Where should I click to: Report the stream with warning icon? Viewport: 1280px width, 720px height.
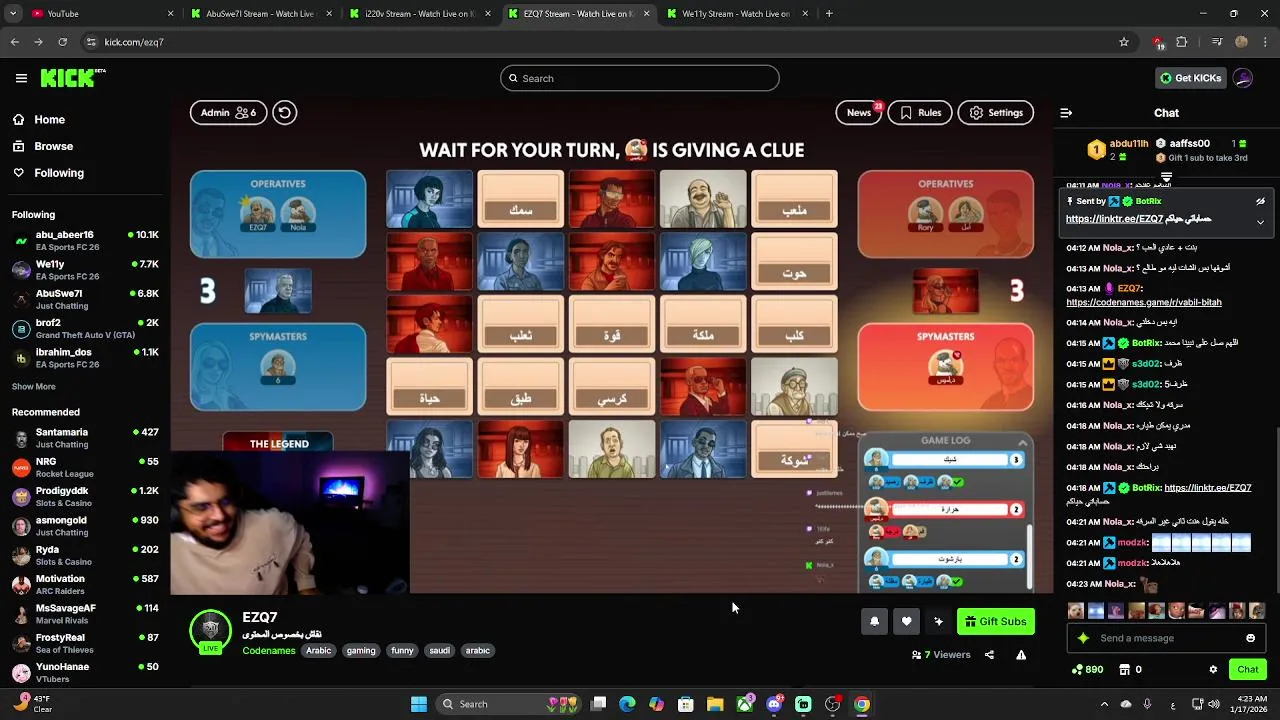(1021, 655)
